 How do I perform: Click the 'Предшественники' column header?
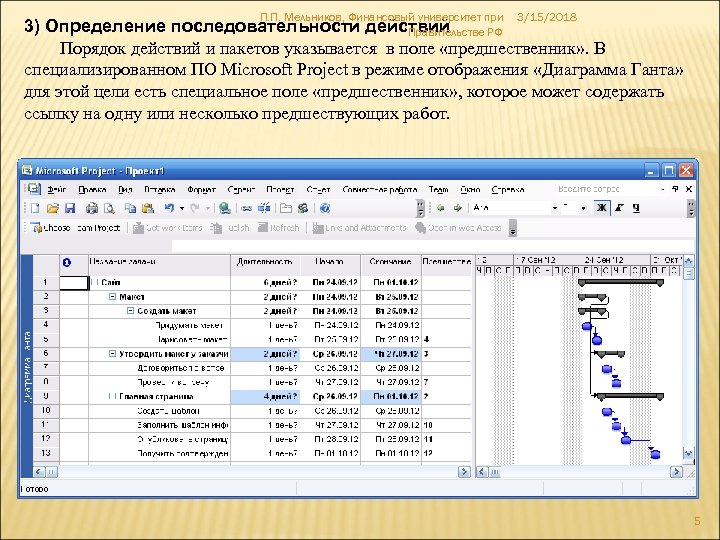click(447, 265)
